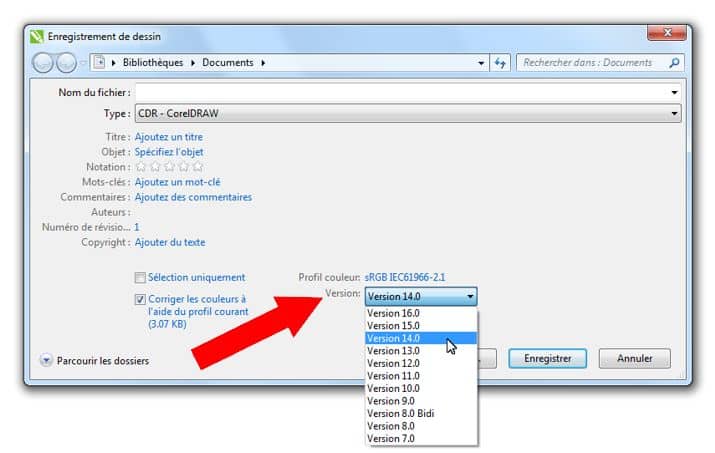Expand folders with Parcourir les dossiers arrow

46,360
